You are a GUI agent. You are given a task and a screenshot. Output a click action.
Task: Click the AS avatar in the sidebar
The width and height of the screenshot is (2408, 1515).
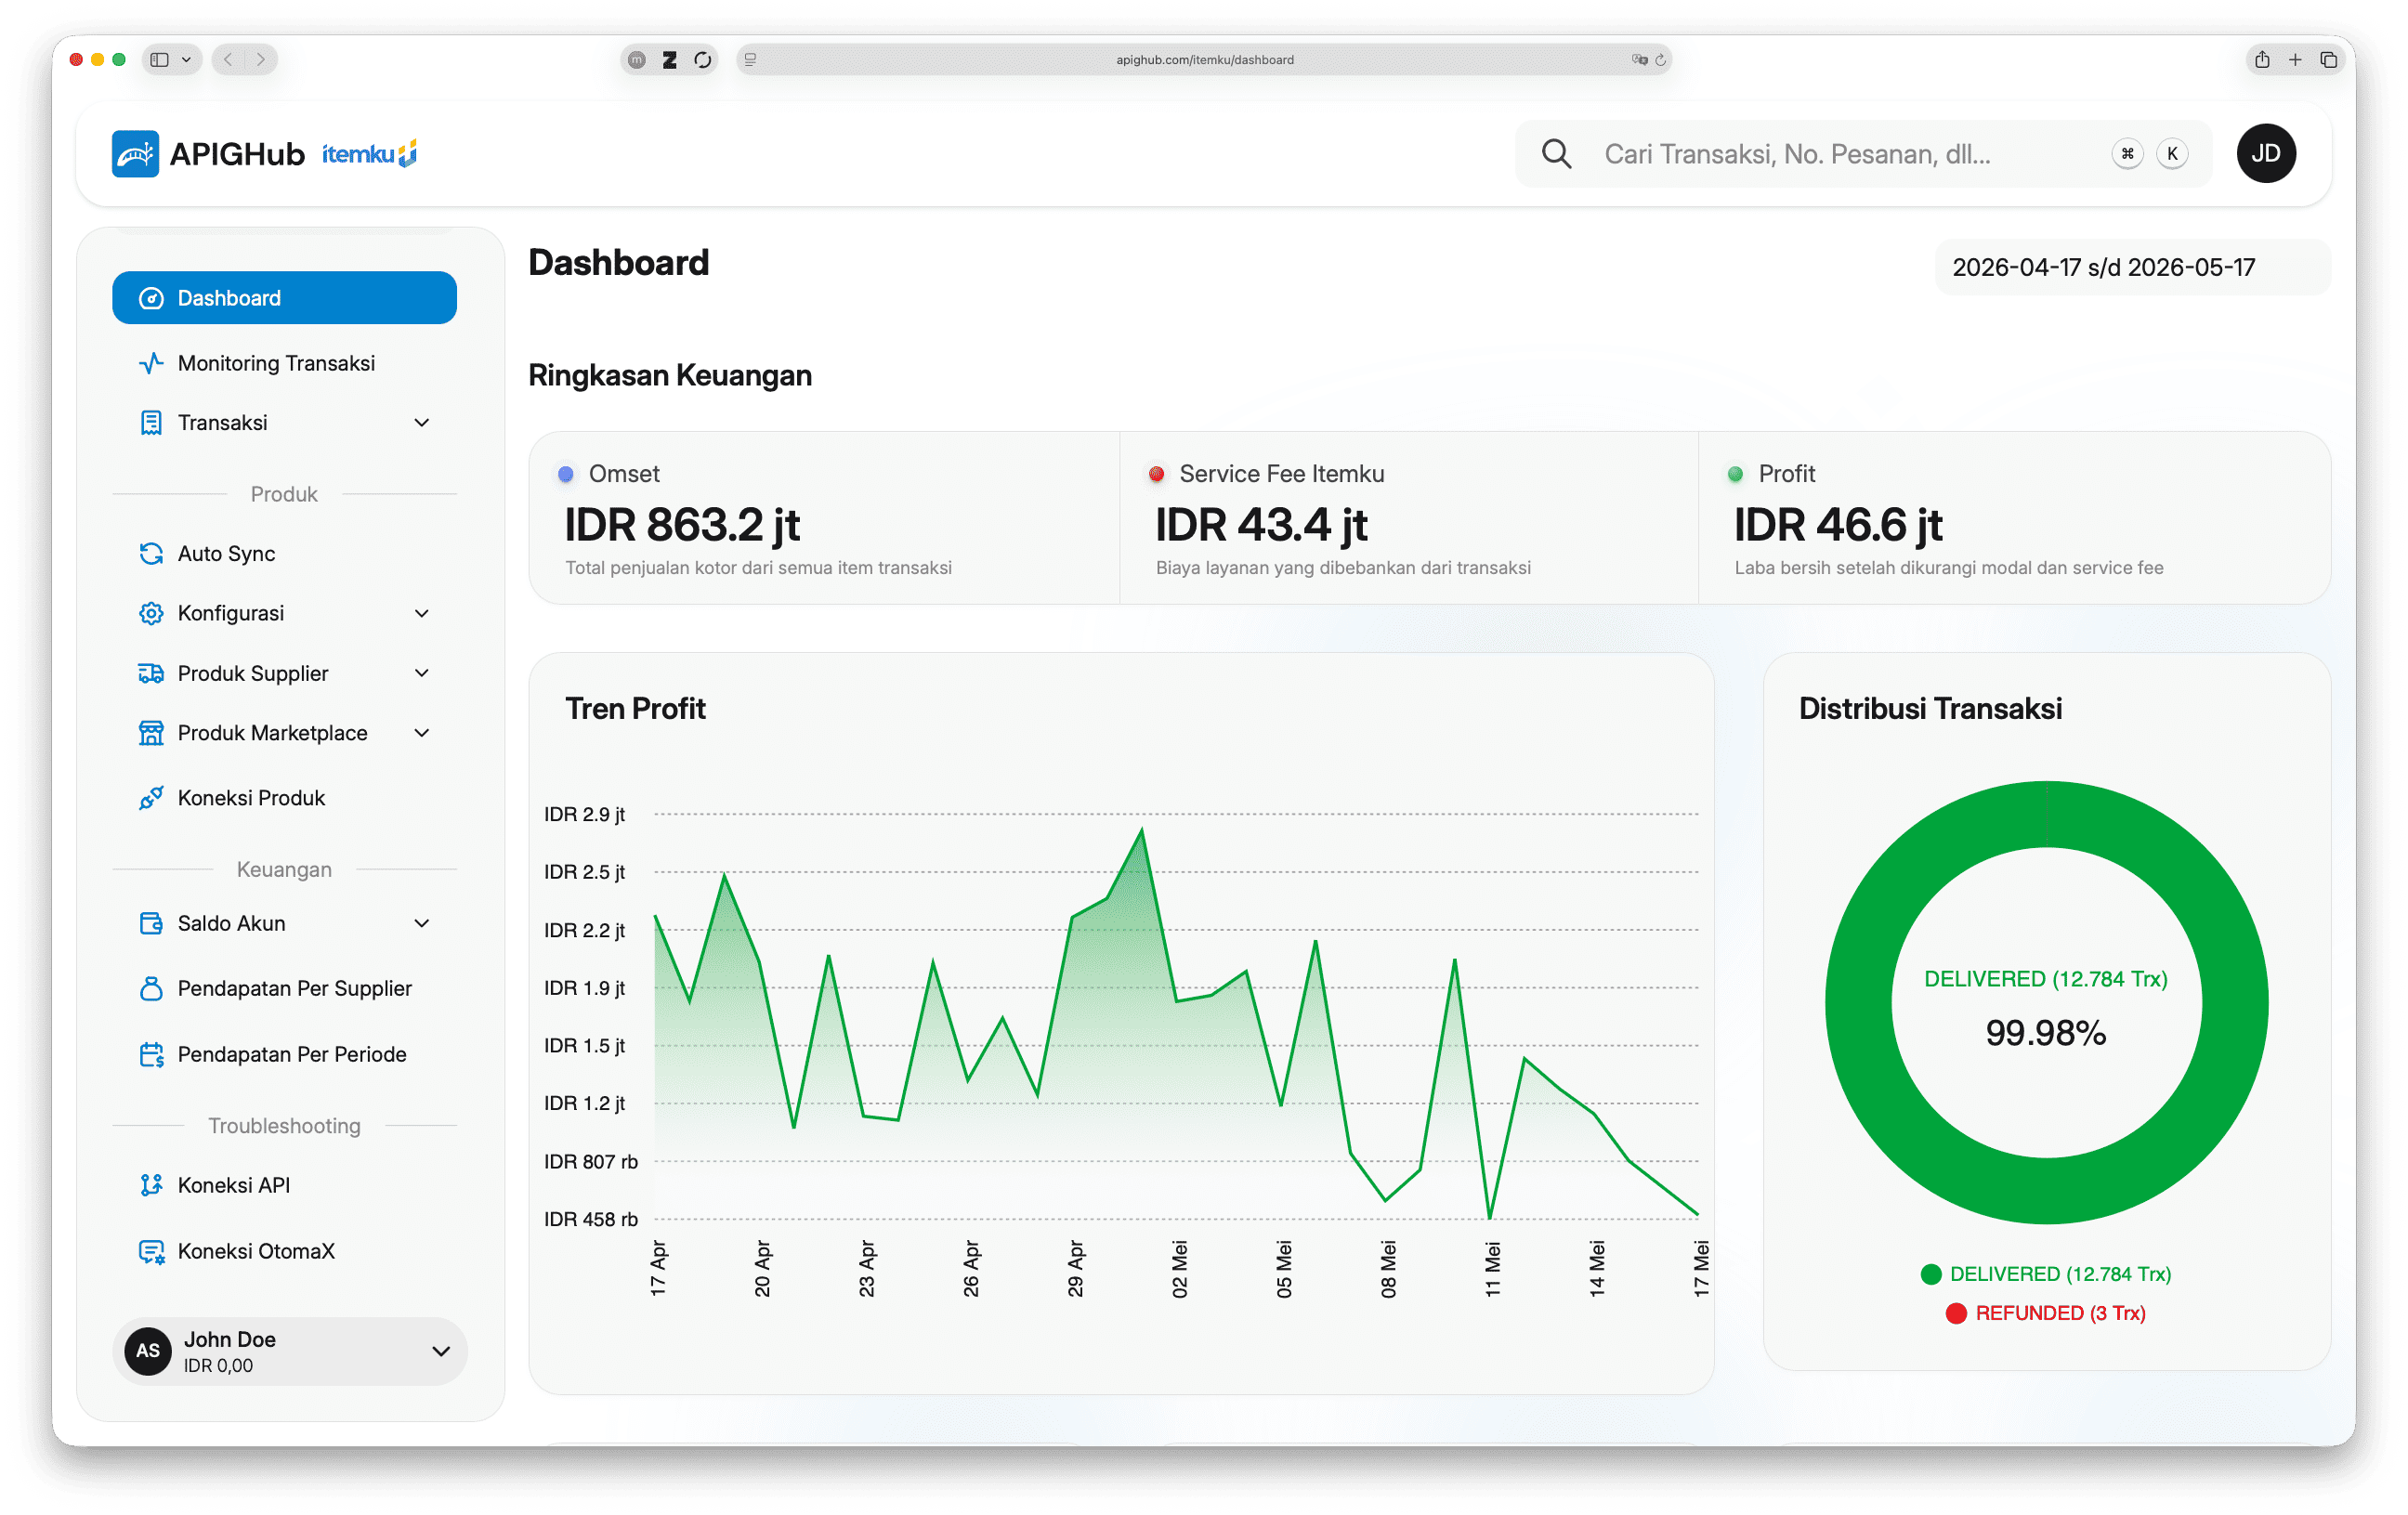pyautogui.click(x=148, y=1351)
